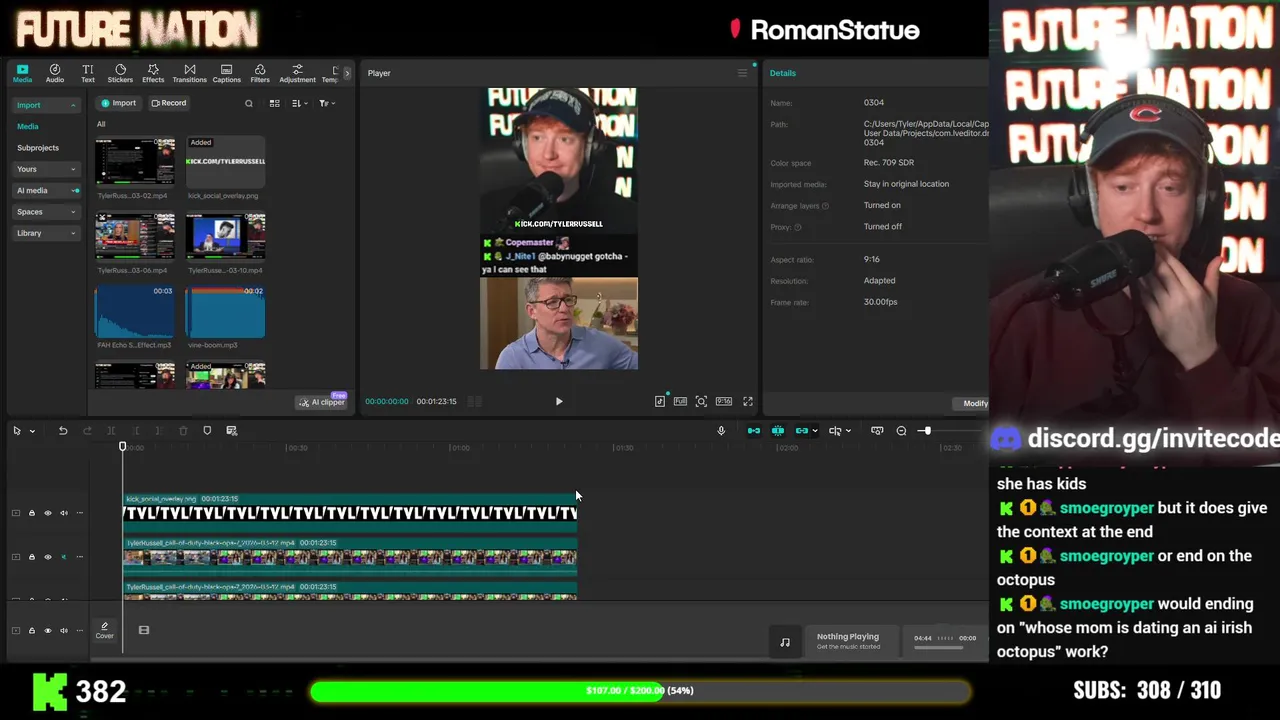Open the AI clipper tool
The height and width of the screenshot is (720, 1280).
[321, 402]
